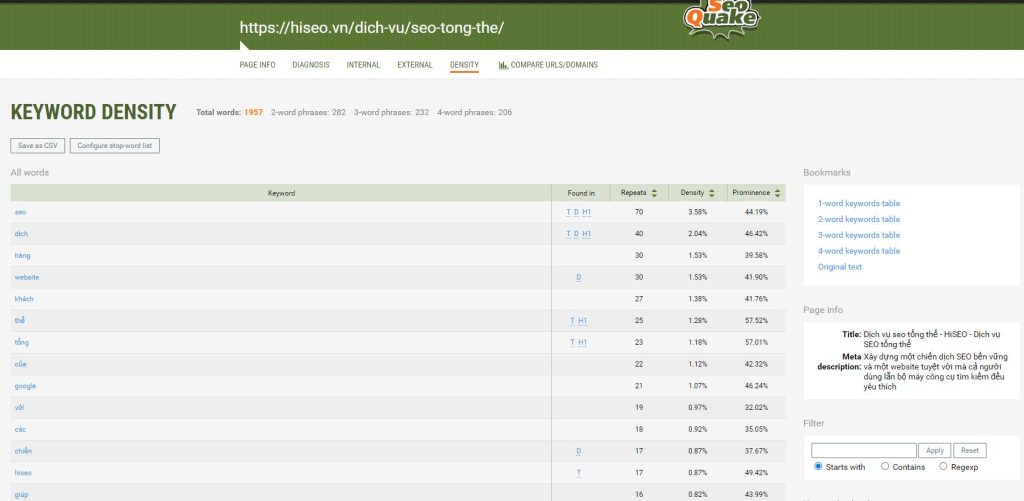
Task: Click the D indicator in the chiến row
Action: 578,451
